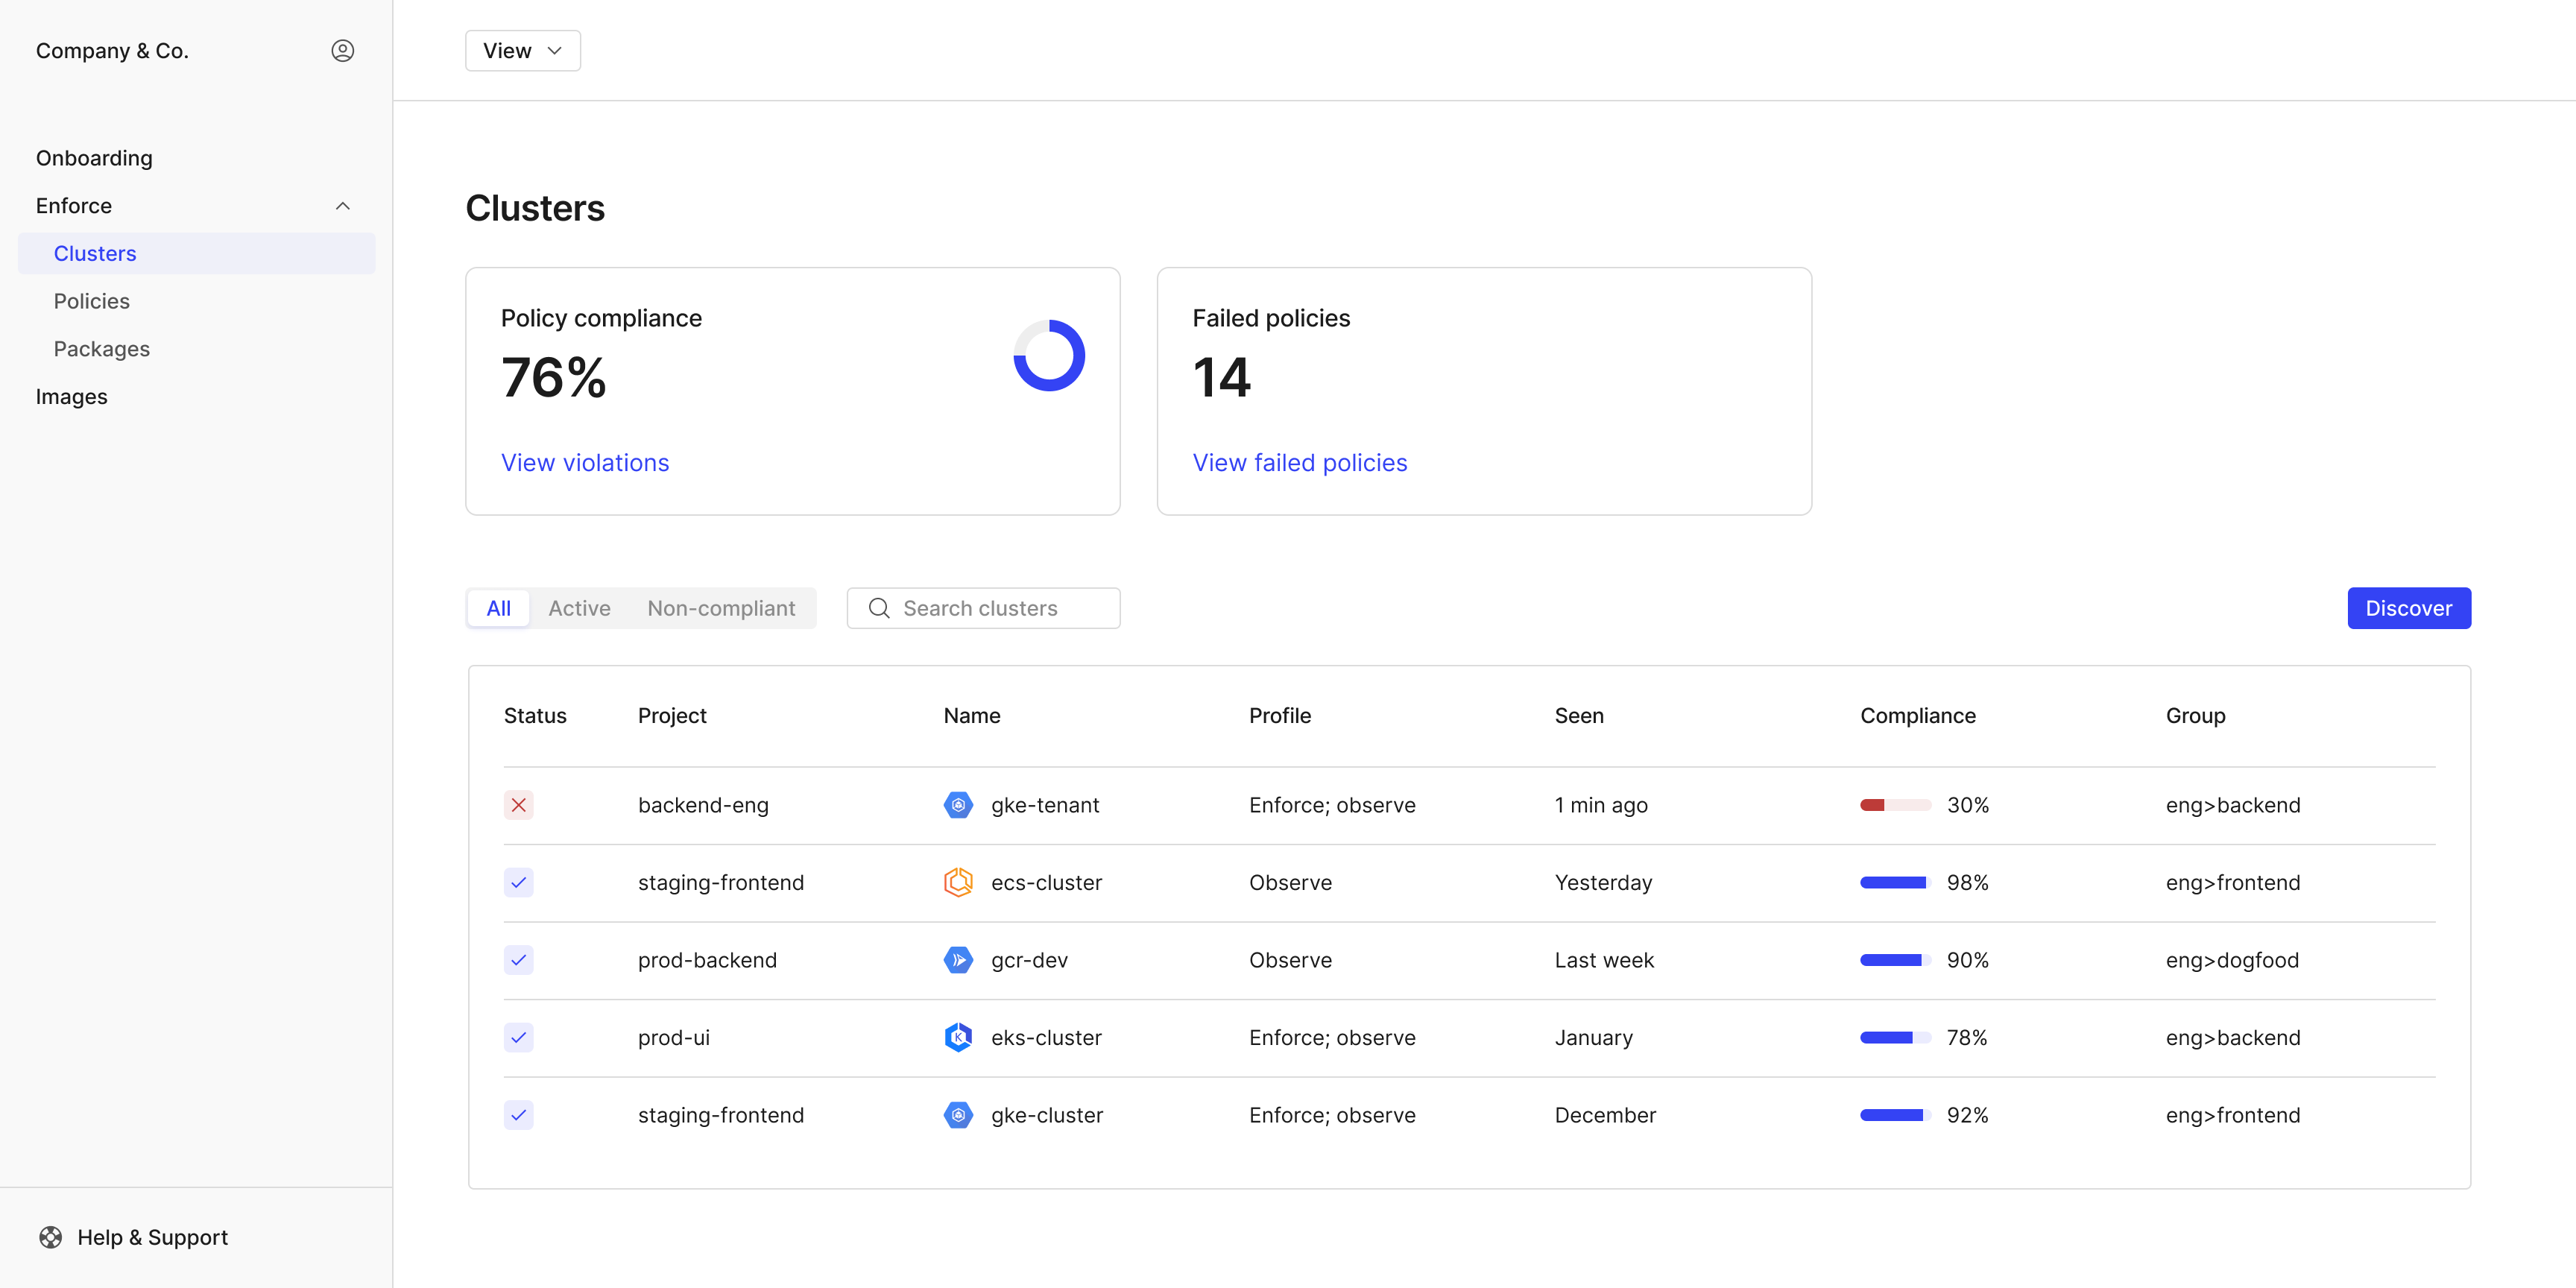Viewport: 2576px width, 1288px height.
Task: Open the View failed policies link
Action: (1299, 463)
